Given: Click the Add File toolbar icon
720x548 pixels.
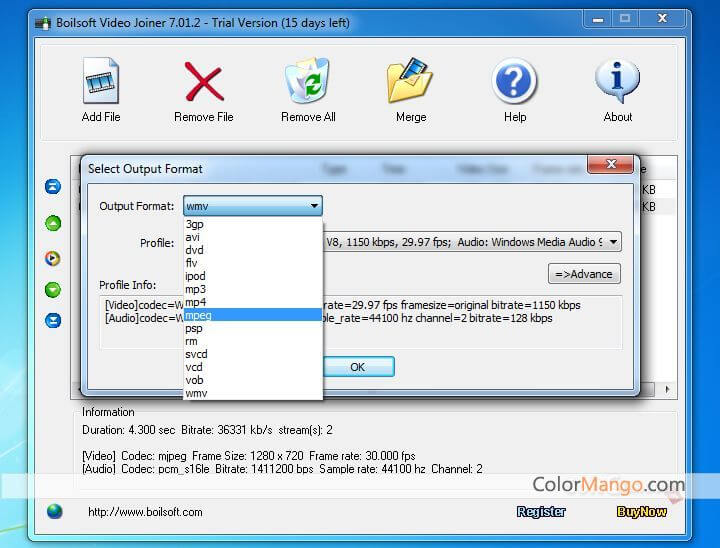Looking at the screenshot, I should pos(100,82).
